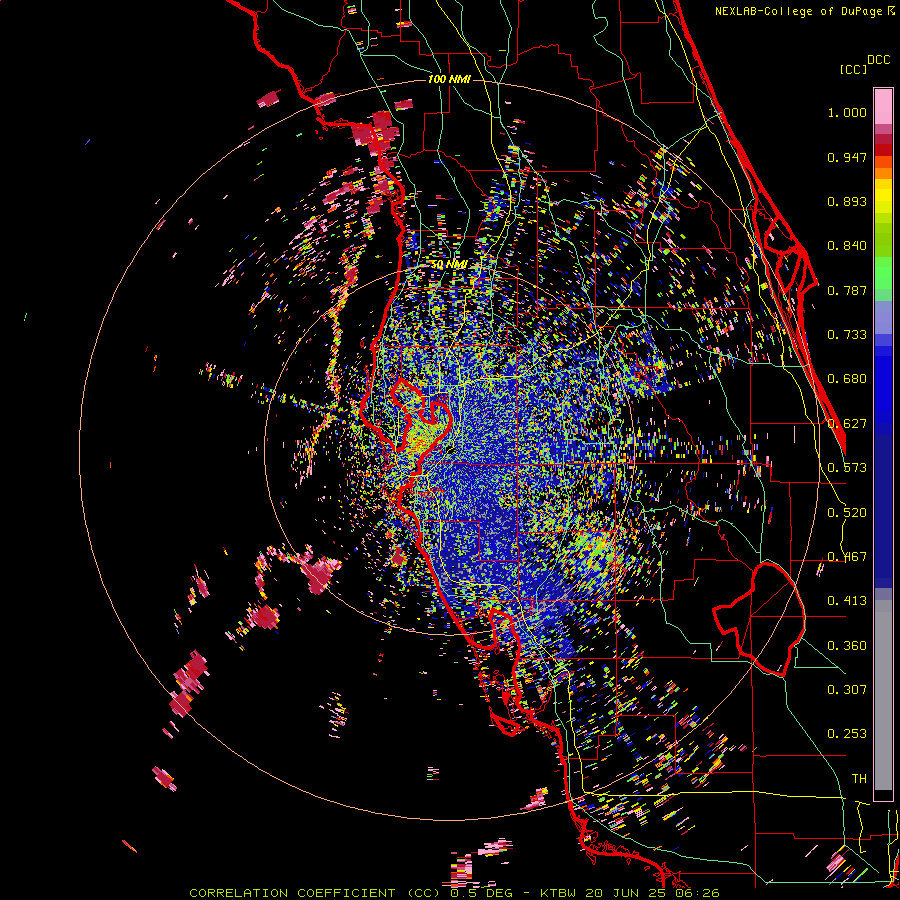Click the TH threshold label on legend
This screenshot has height=900, width=900.
tap(859, 779)
